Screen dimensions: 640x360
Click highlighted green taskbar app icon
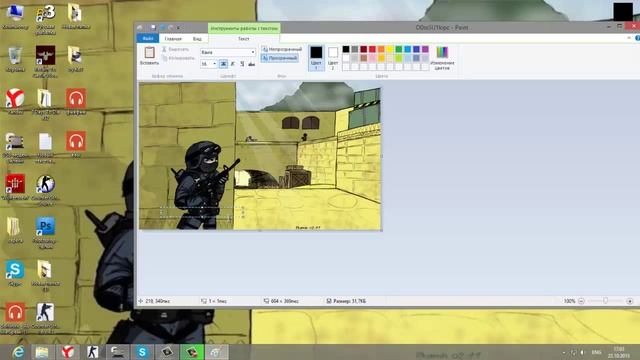(x=192, y=352)
